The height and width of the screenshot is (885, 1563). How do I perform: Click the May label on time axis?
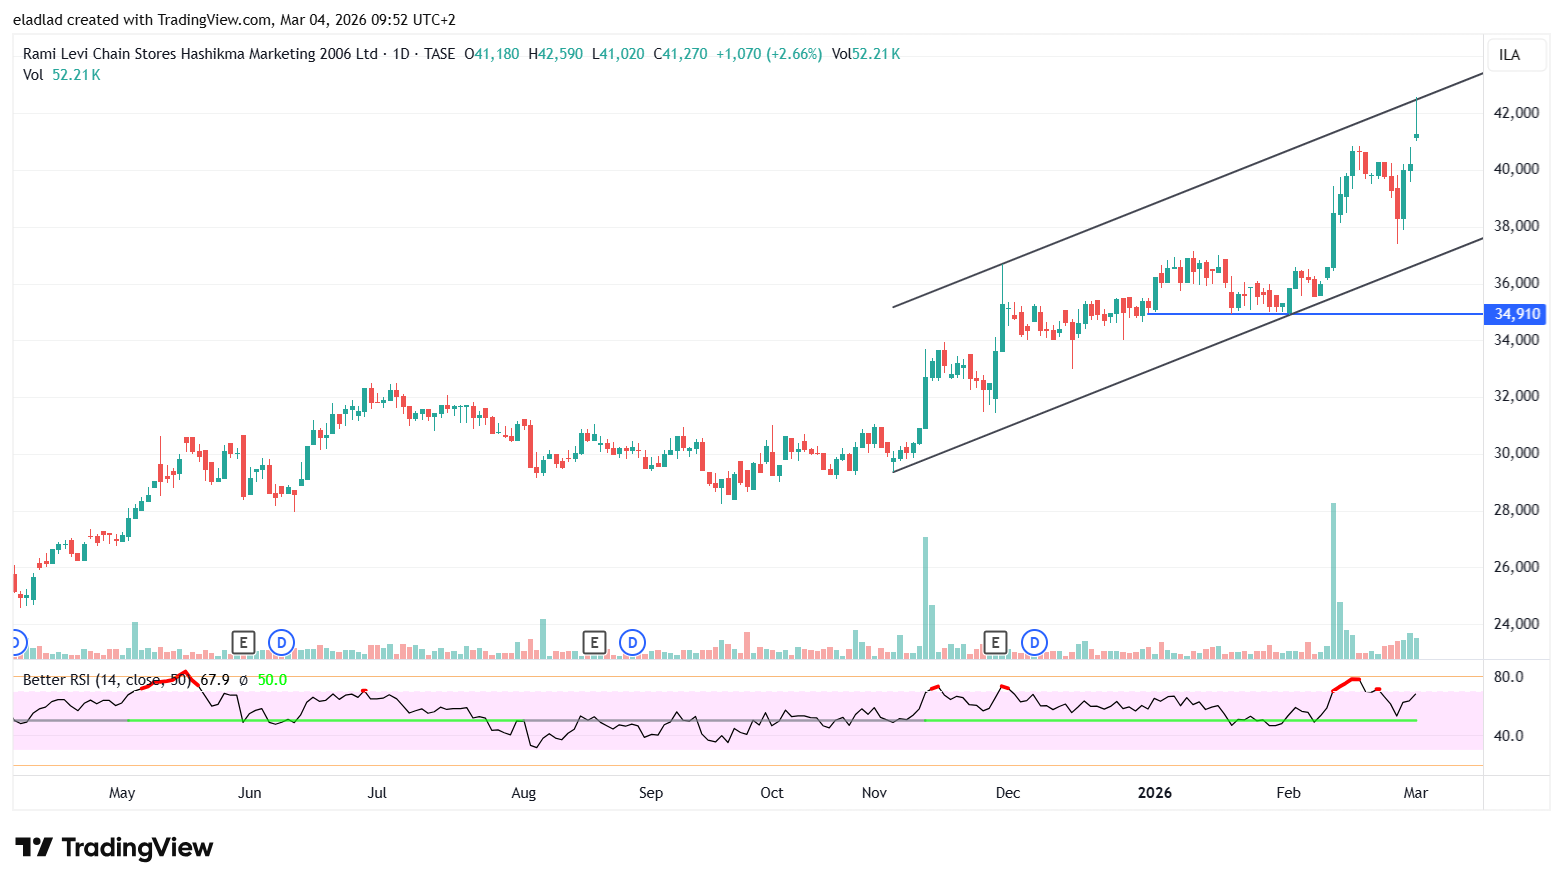(x=122, y=793)
